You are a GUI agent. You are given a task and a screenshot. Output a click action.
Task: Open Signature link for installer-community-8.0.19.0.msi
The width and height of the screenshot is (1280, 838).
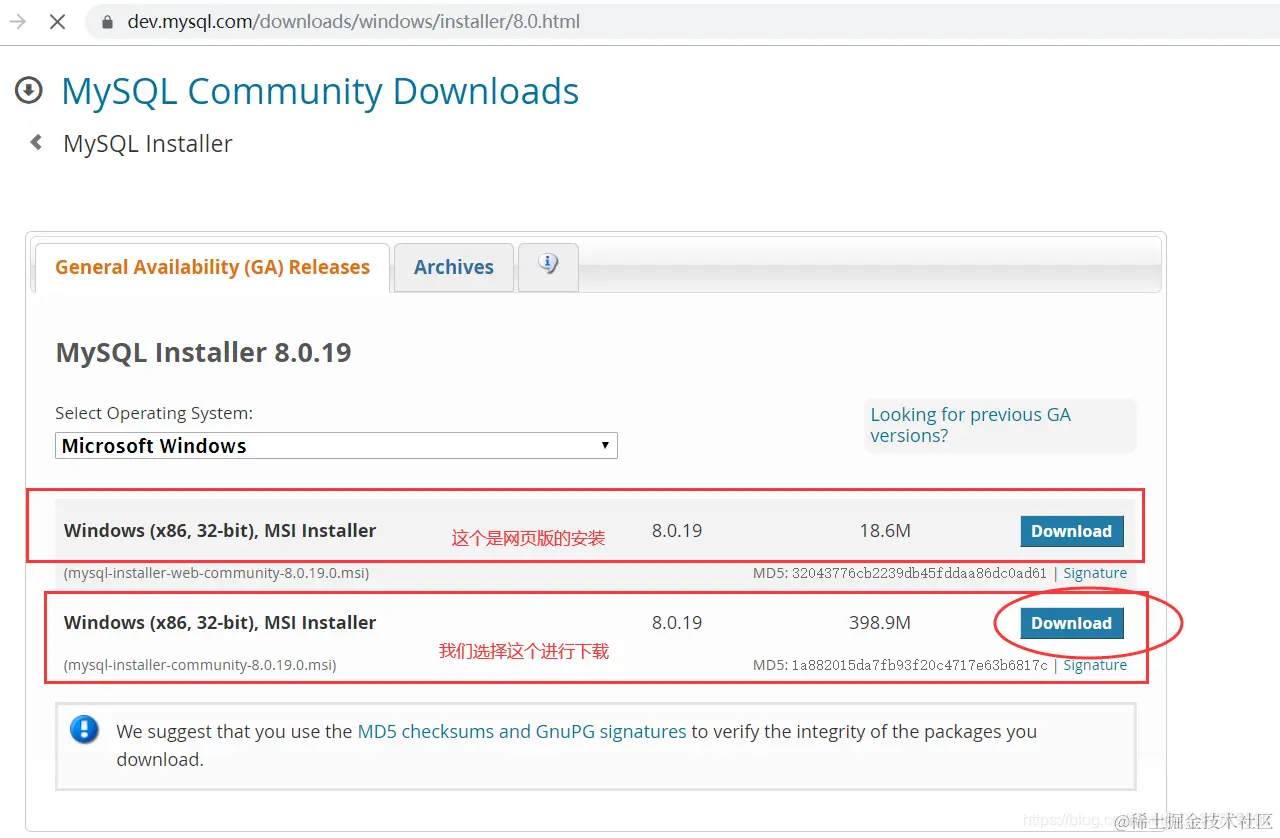tap(1095, 665)
